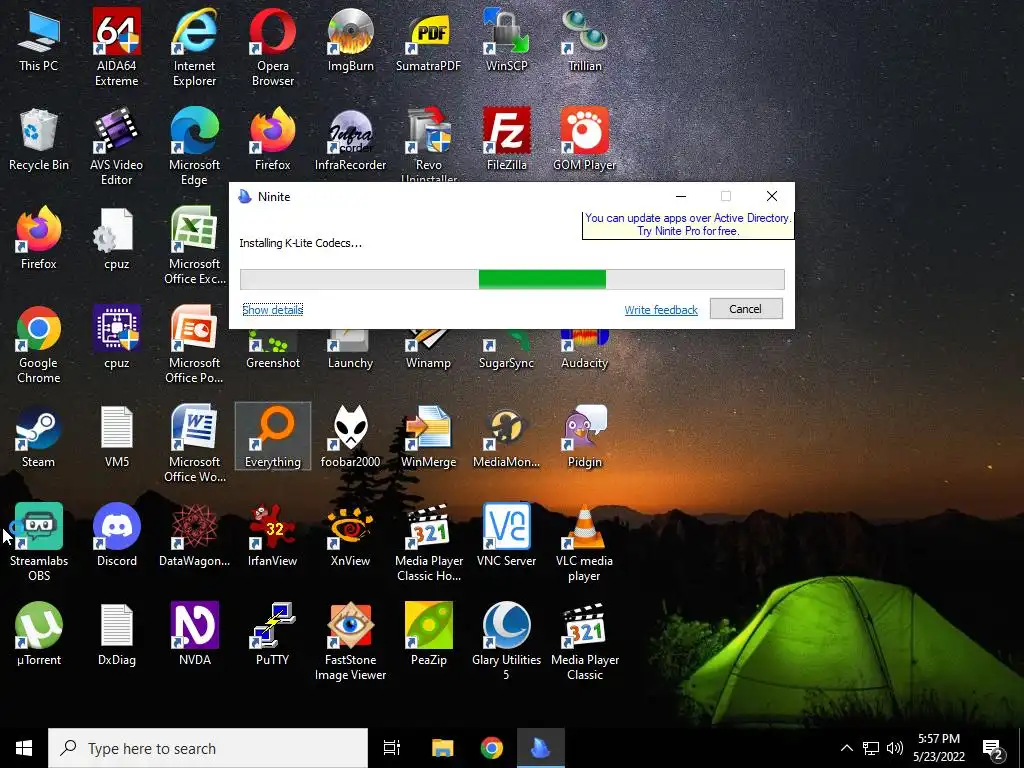Open SumatraPDF shortcut
Viewport: 1024px width, 768px height.
tap(428, 40)
